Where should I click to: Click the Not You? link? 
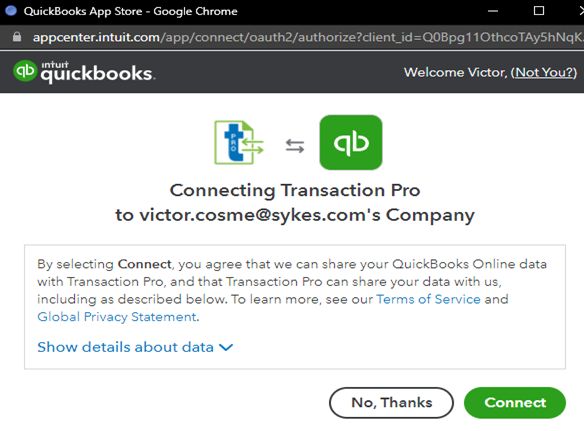click(544, 72)
